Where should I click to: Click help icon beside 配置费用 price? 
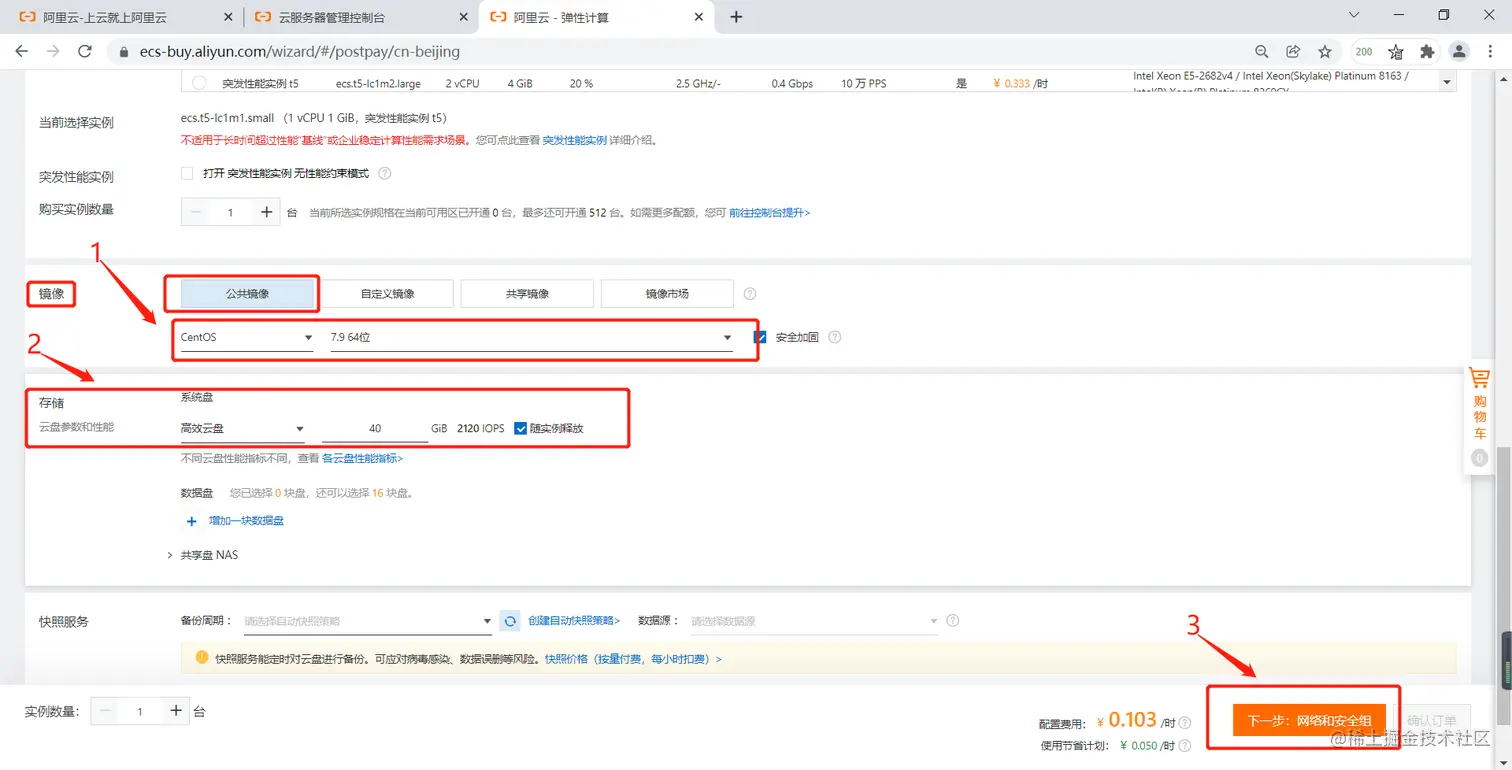1185,723
